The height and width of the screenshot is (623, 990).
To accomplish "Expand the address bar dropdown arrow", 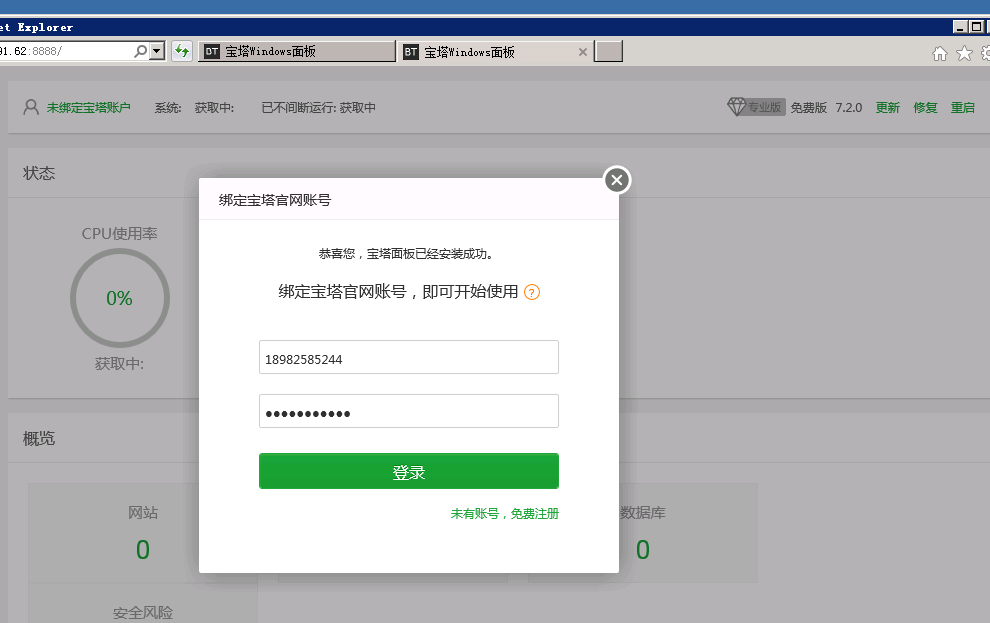I will pyautogui.click(x=157, y=51).
